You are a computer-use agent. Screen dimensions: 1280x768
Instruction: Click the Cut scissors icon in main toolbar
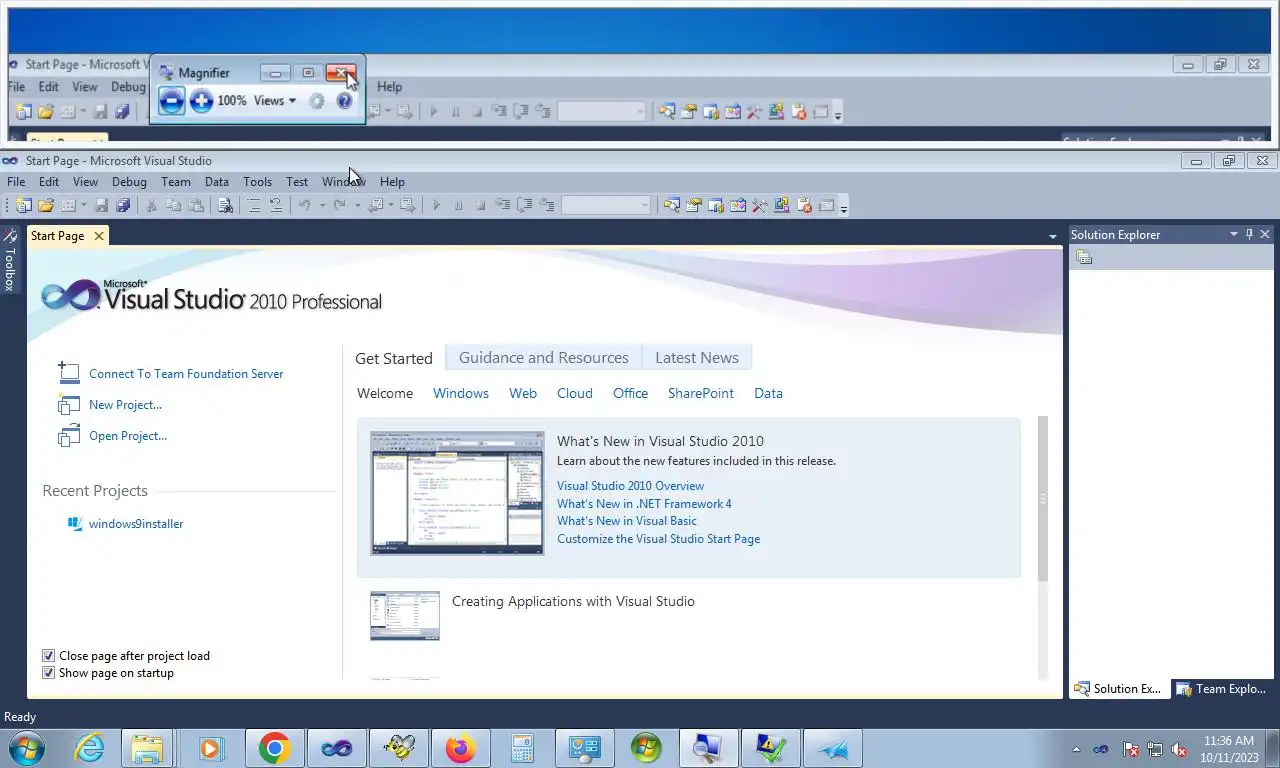coord(151,205)
